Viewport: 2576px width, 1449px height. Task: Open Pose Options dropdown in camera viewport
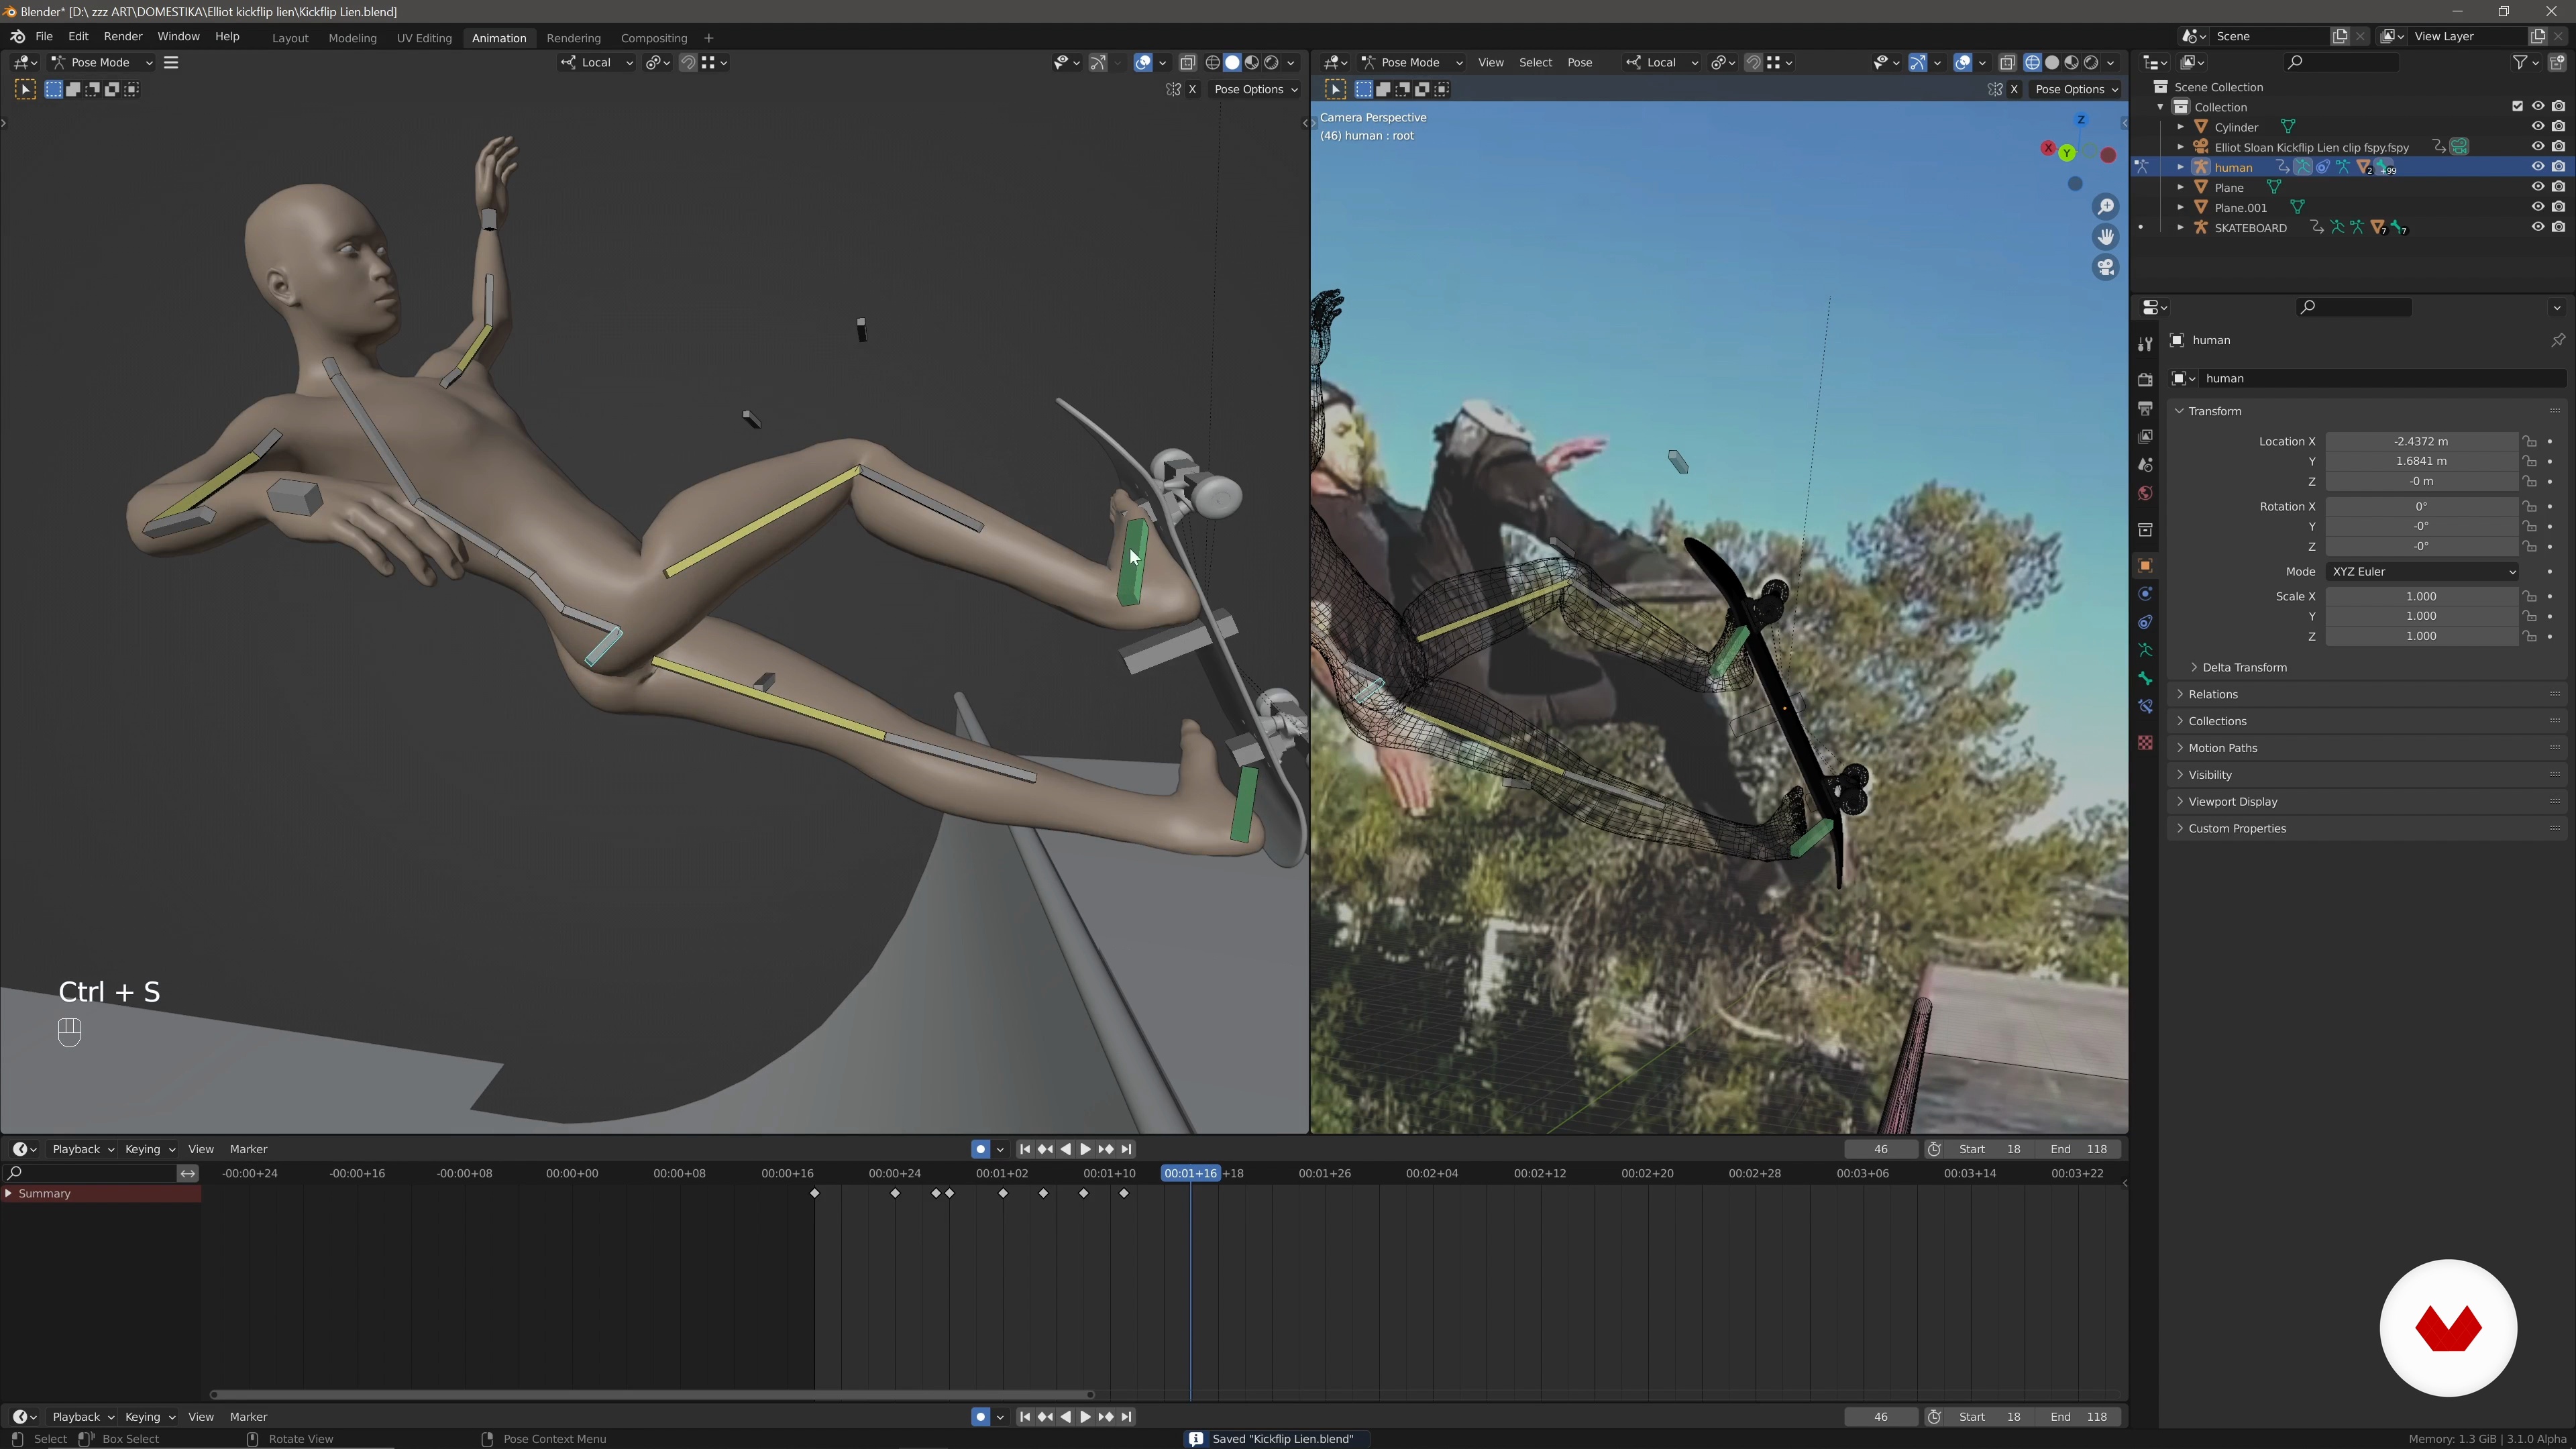(x=2076, y=89)
